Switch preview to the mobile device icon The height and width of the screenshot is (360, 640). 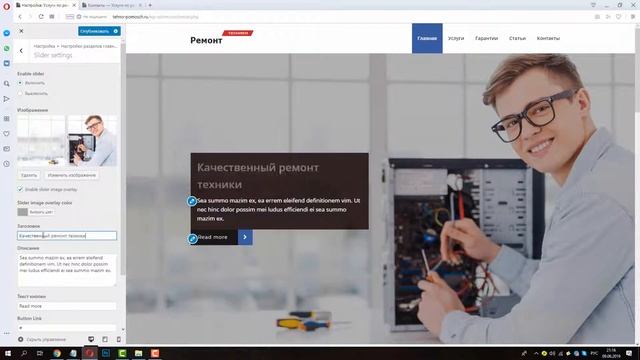(119, 339)
